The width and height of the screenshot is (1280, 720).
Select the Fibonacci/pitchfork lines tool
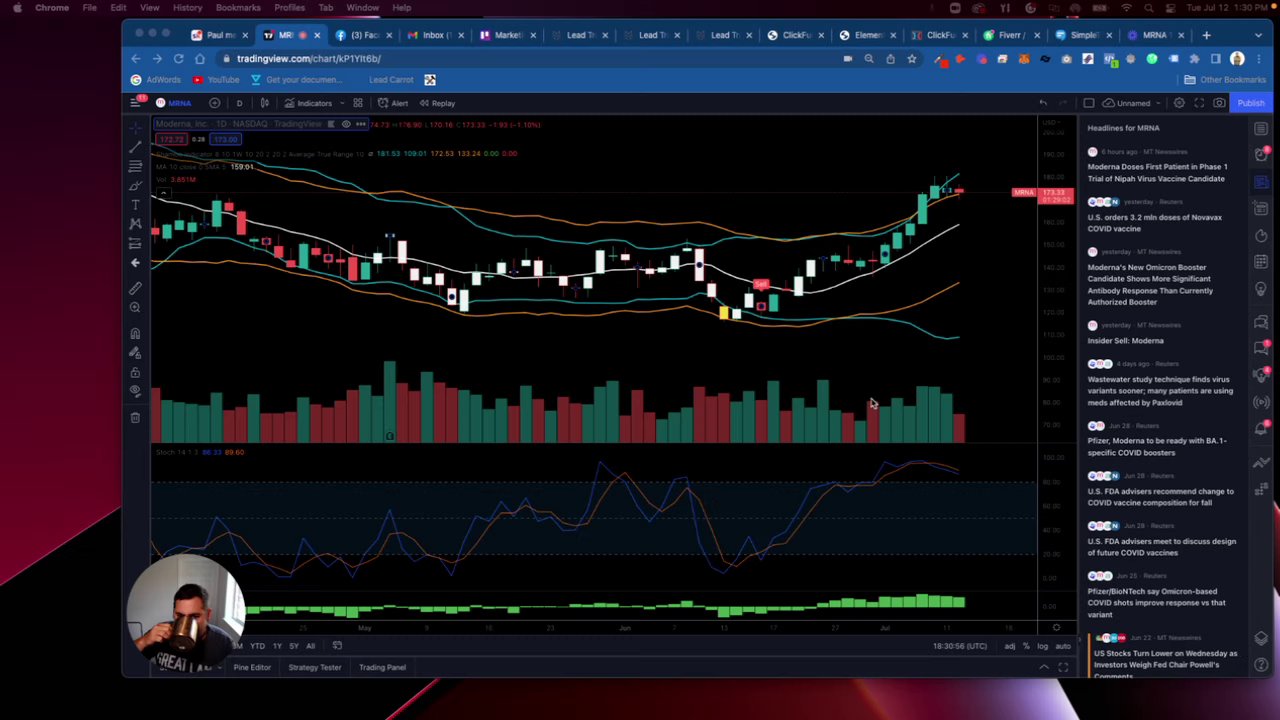(x=135, y=166)
